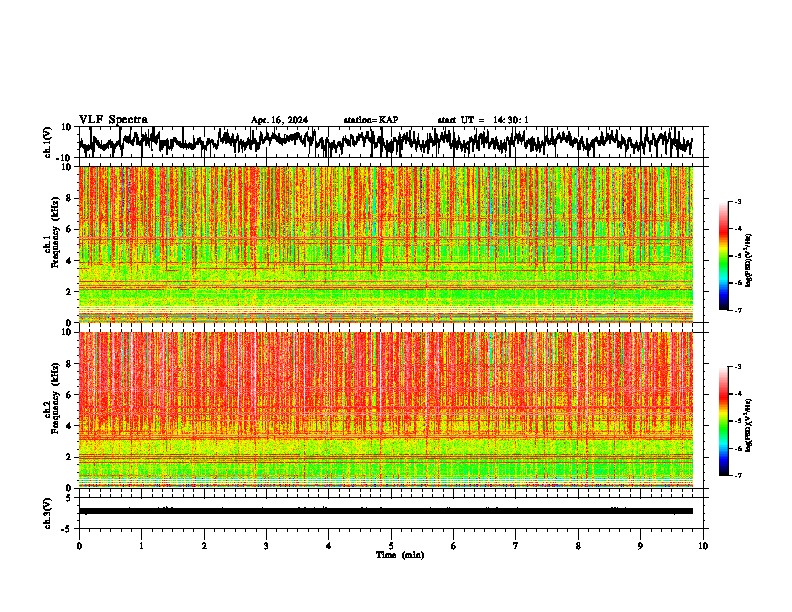Click the "4" kHz tick on ch.2 spectrogram

[70, 426]
